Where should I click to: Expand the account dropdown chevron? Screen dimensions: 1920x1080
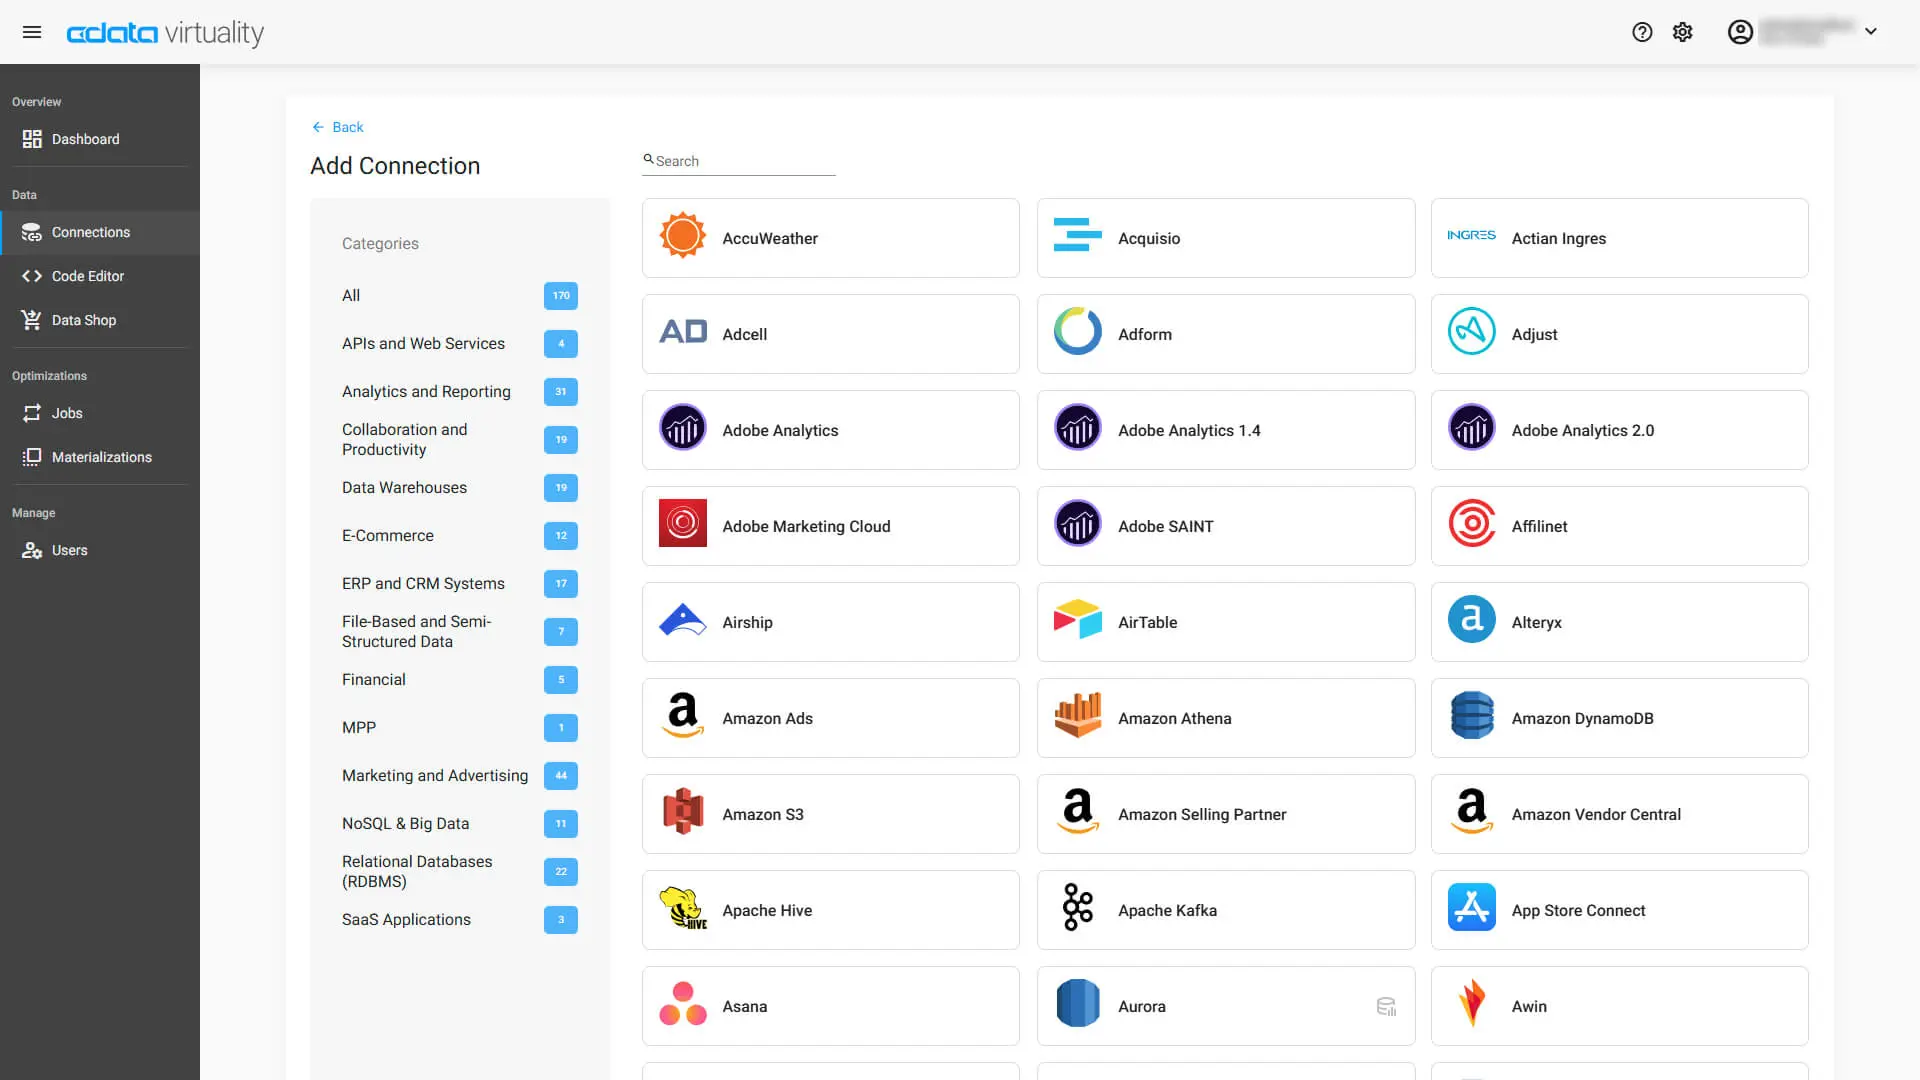(x=1871, y=32)
